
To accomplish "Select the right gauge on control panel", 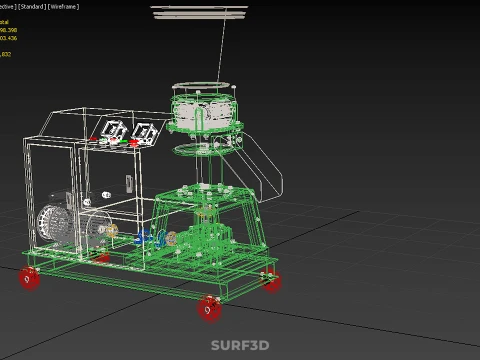I will click(x=145, y=133).
